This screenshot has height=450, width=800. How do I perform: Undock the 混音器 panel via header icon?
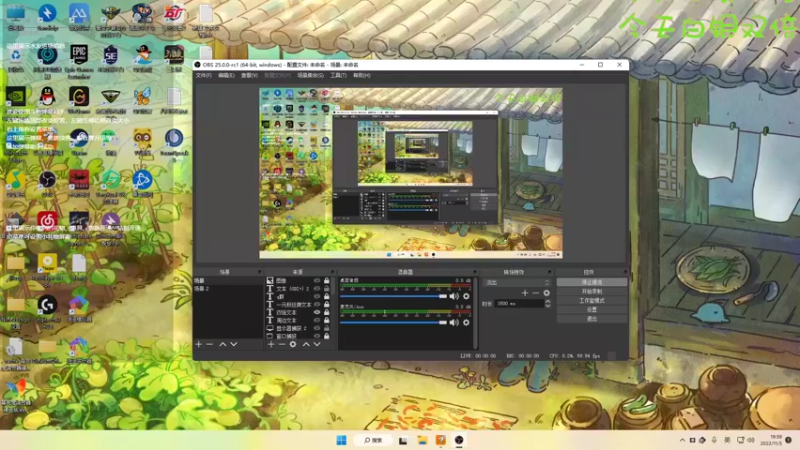pos(475,272)
